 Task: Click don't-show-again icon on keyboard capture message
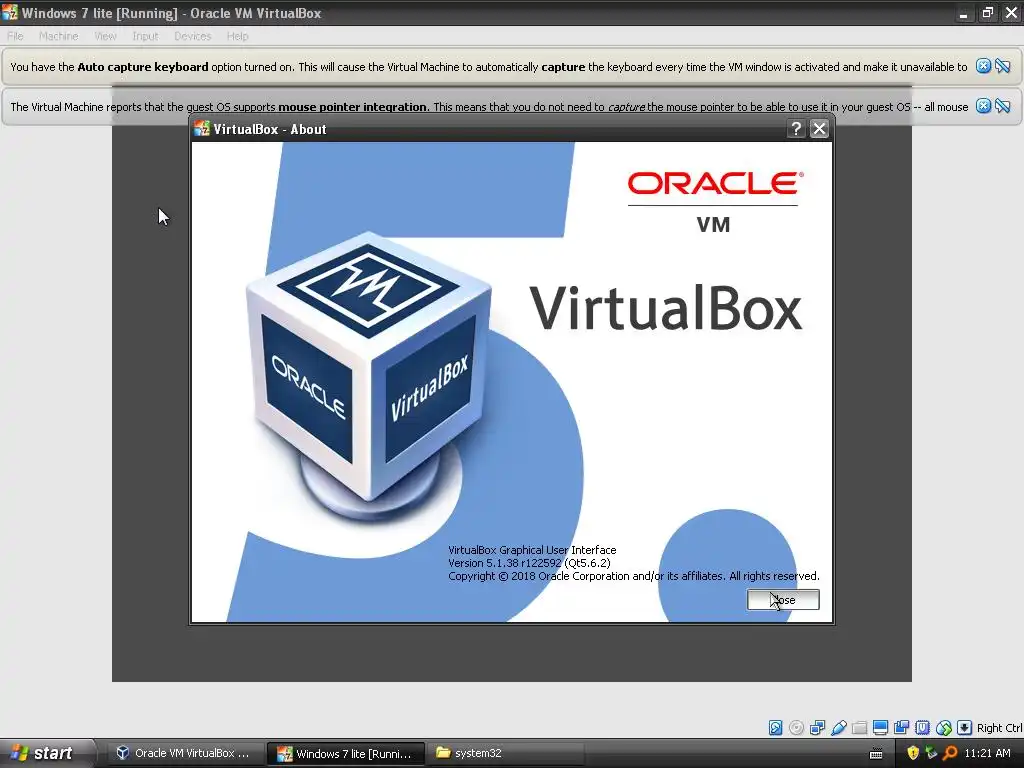coord(1002,66)
